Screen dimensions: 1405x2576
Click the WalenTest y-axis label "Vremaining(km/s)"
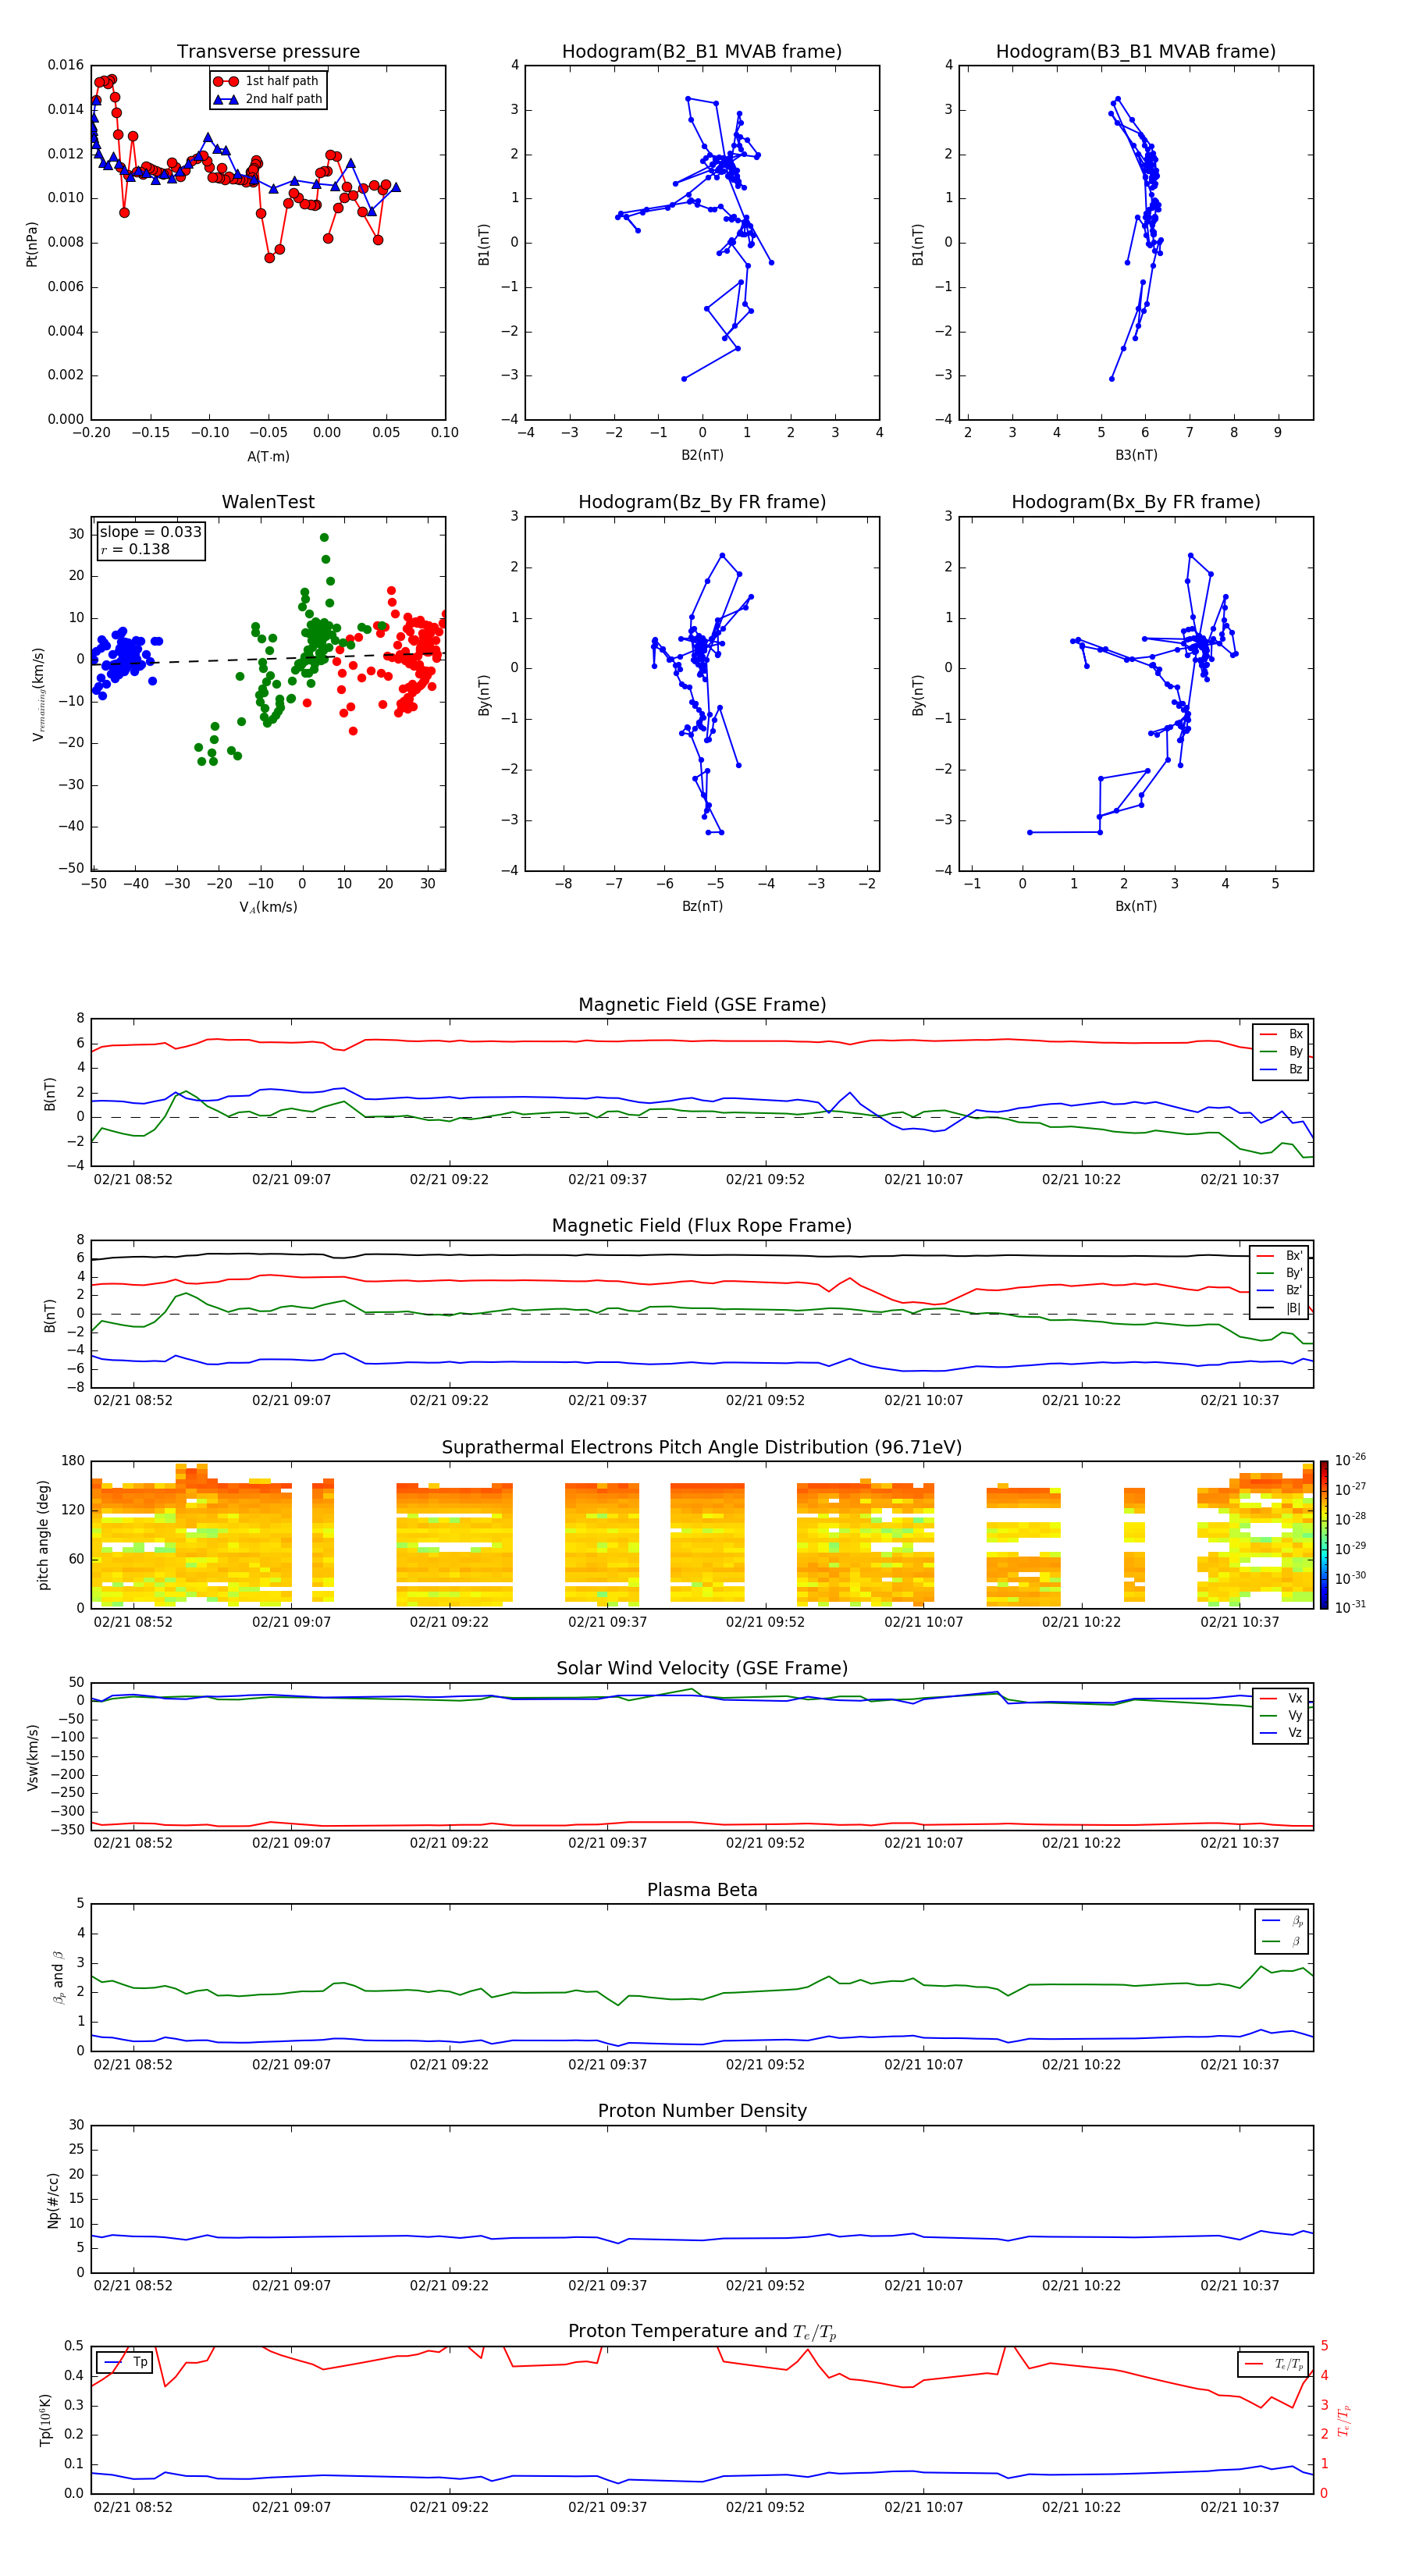point(38,694)
